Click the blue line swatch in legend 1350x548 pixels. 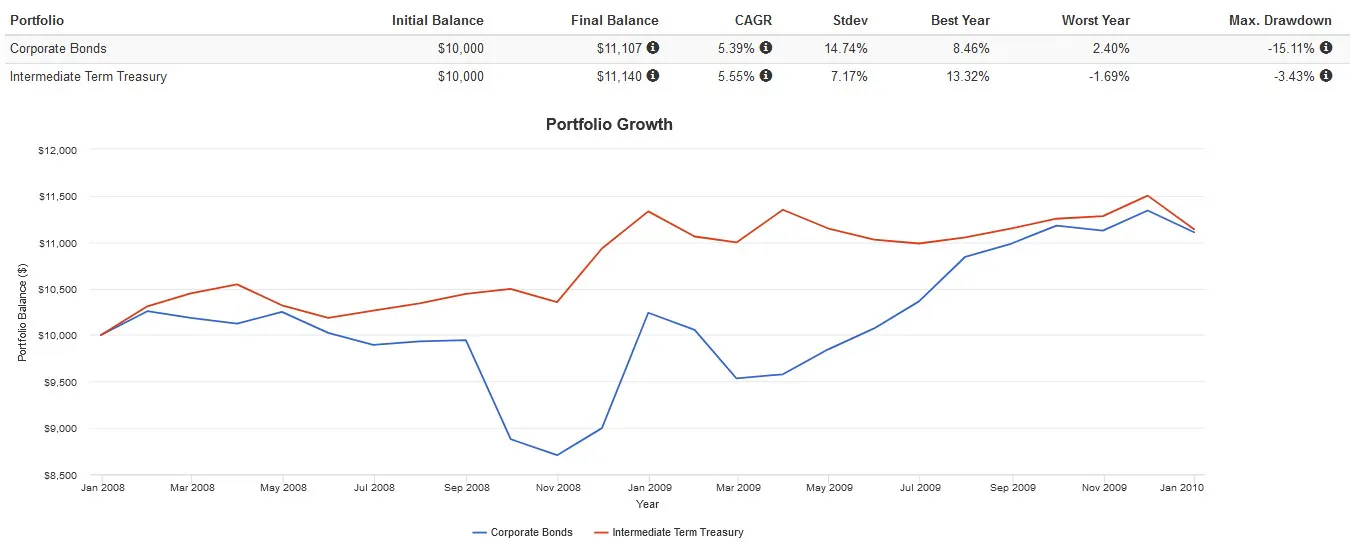[479, 533]
